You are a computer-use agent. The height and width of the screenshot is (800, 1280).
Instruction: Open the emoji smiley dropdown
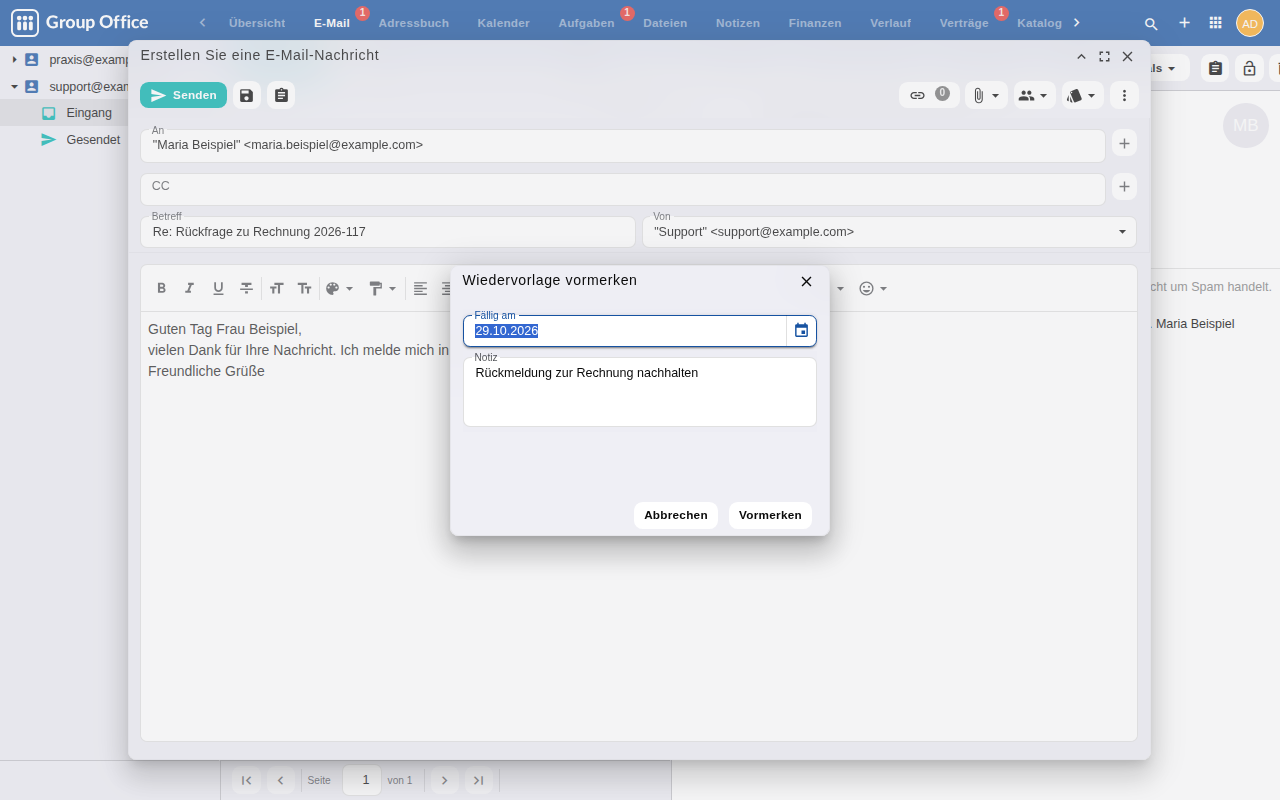coord(873,288)
